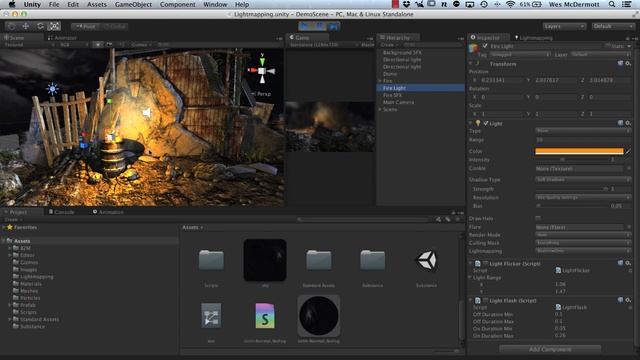Image resolution: width=640 pixels, height=360 pixels.
Task: Open the Tag dropdown
Action: point(520,54)
